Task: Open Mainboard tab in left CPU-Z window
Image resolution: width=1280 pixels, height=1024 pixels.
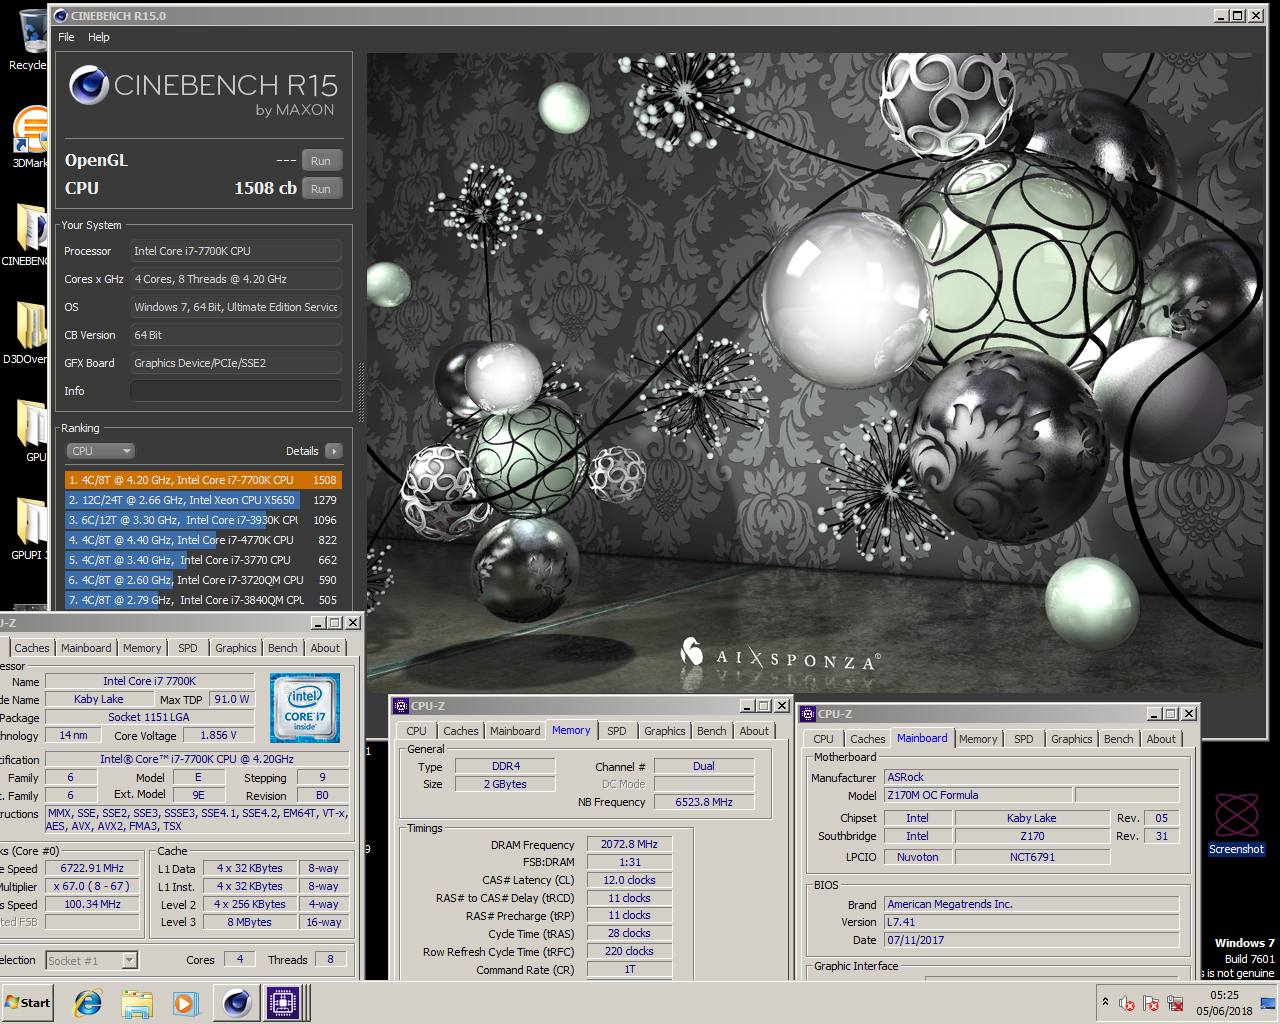Action: pos(86,648)
